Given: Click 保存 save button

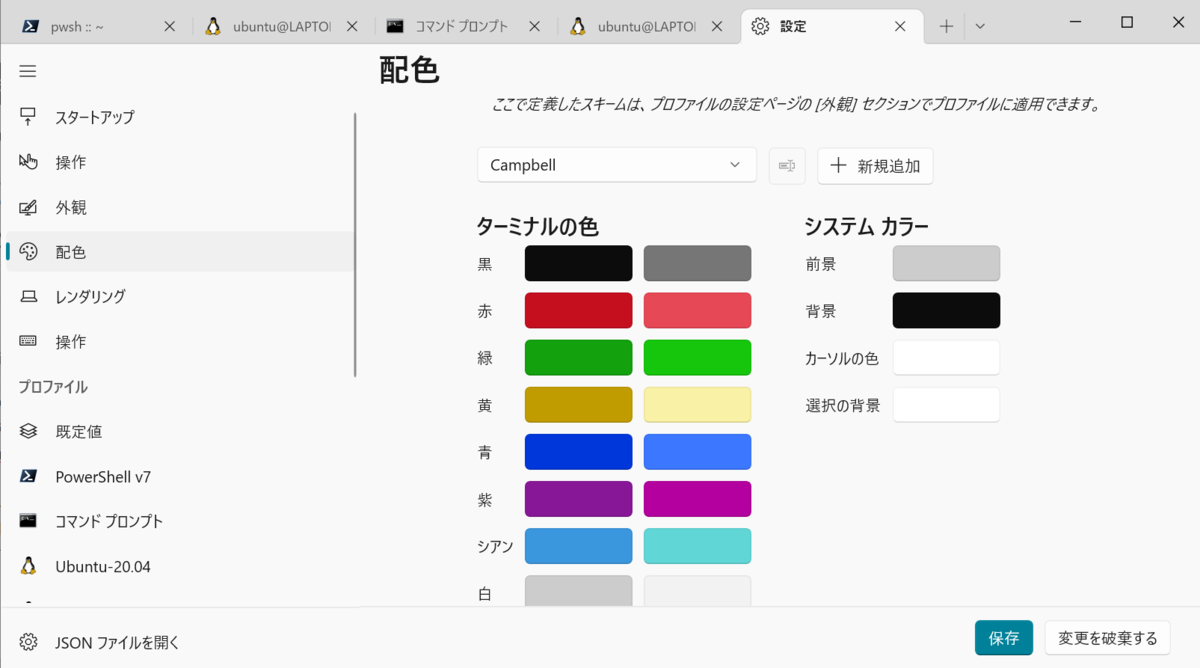Looking at the screenshot, I should pos(1003,638).
